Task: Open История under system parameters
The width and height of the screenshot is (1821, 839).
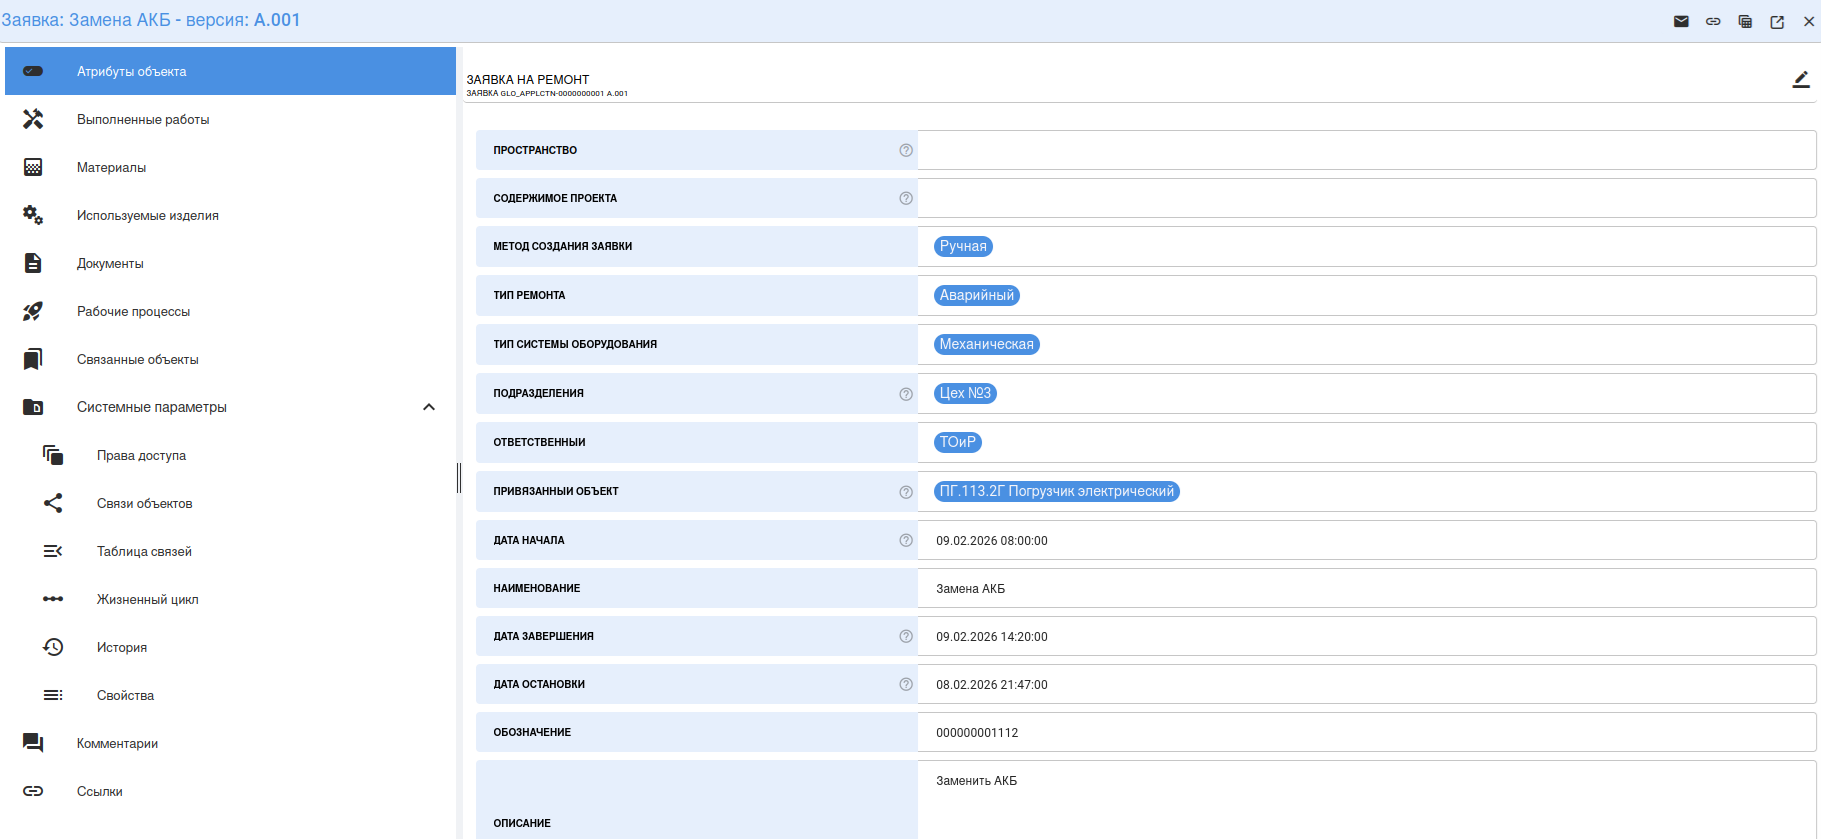Action: 122,647
